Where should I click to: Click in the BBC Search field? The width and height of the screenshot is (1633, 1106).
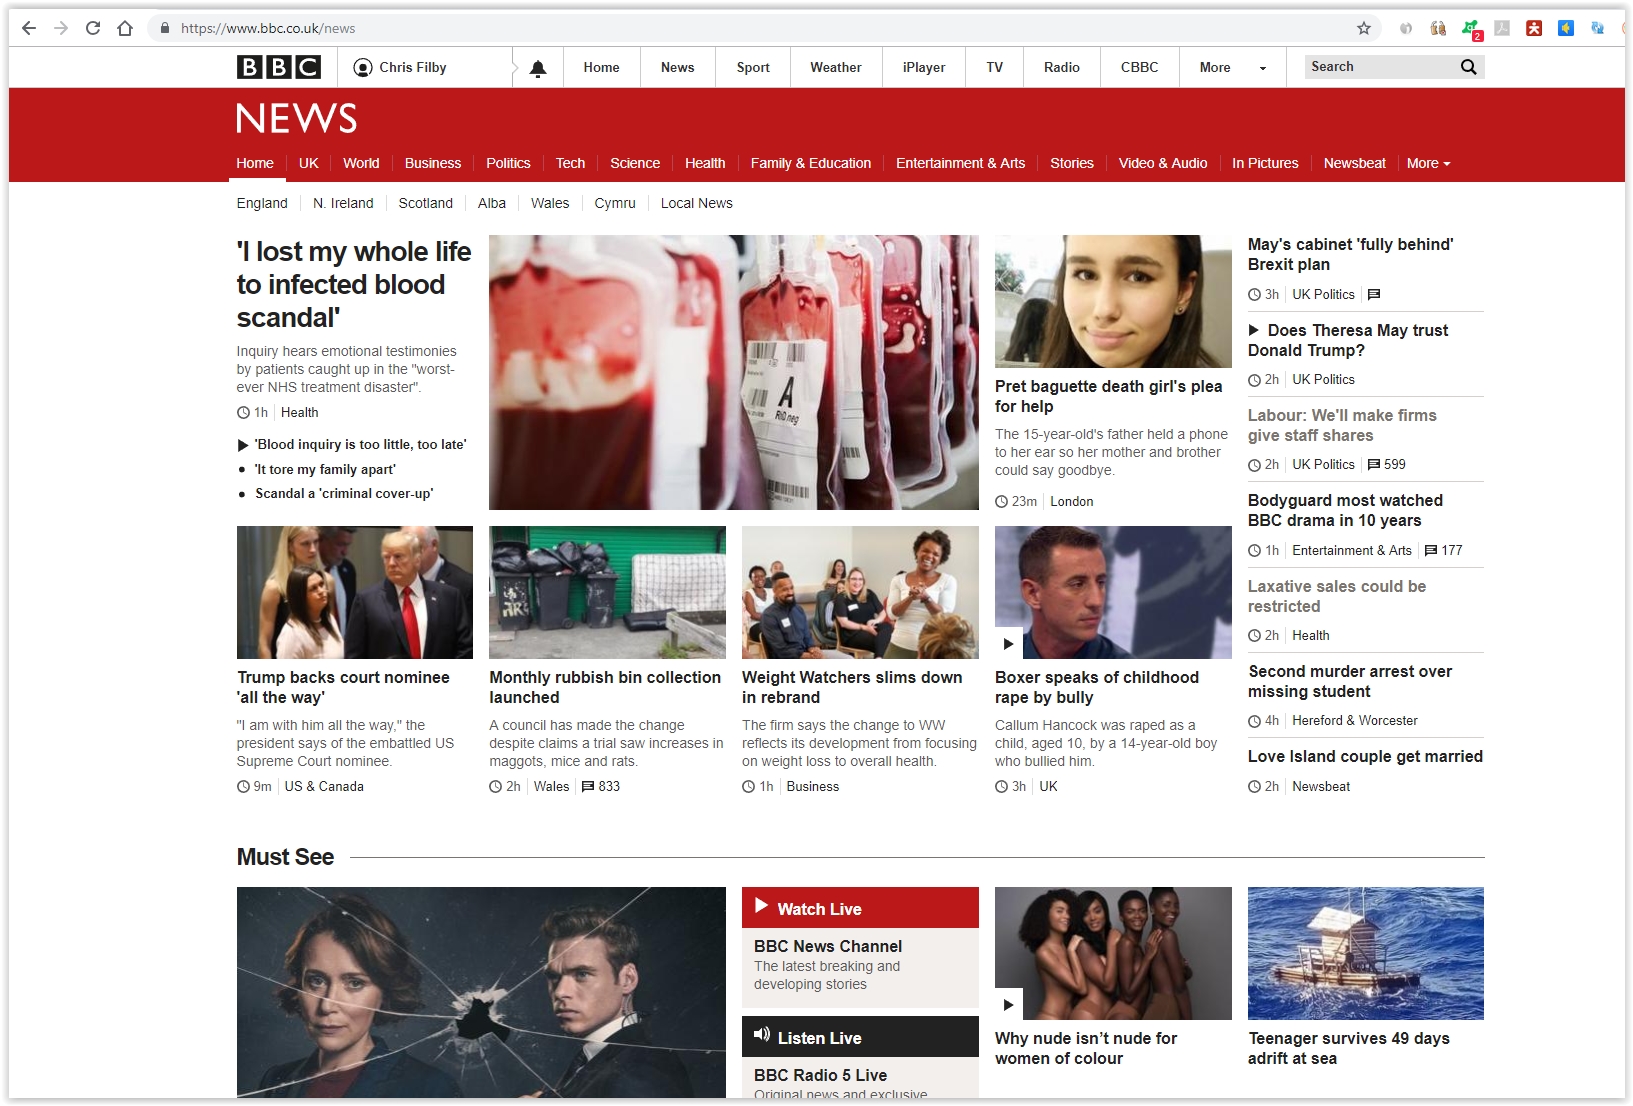pyautogui.click(x=1380, y=67)
